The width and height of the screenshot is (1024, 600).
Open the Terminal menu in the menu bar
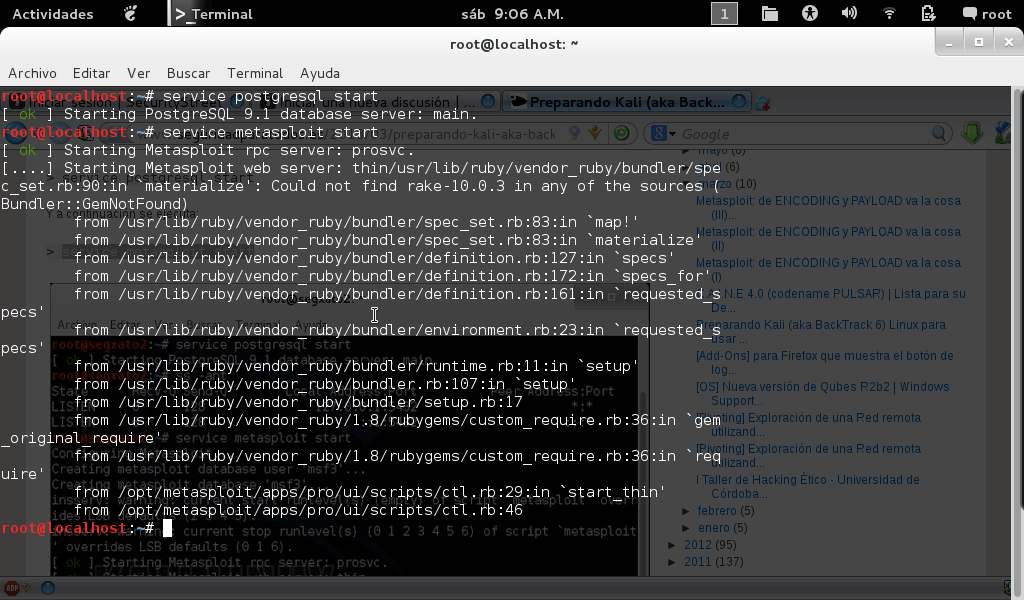pyautogui.click(x=255, y=73)
